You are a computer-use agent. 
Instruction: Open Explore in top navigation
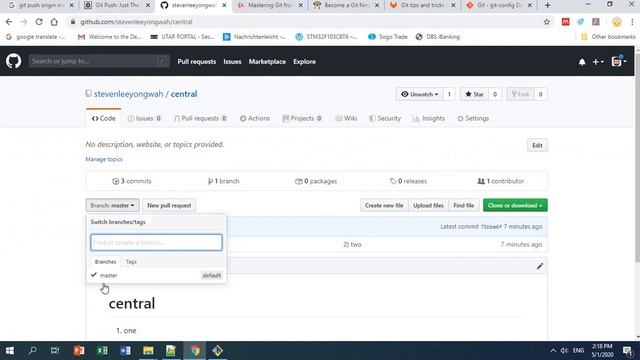[x=304, y=62]
